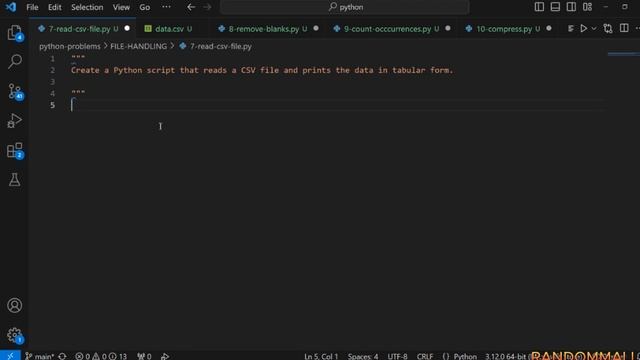Viewport: 640px width, 360px height.
Task: Click the main branch indicator in status bar
Action: pyautogui.click(x=40, y=356)
